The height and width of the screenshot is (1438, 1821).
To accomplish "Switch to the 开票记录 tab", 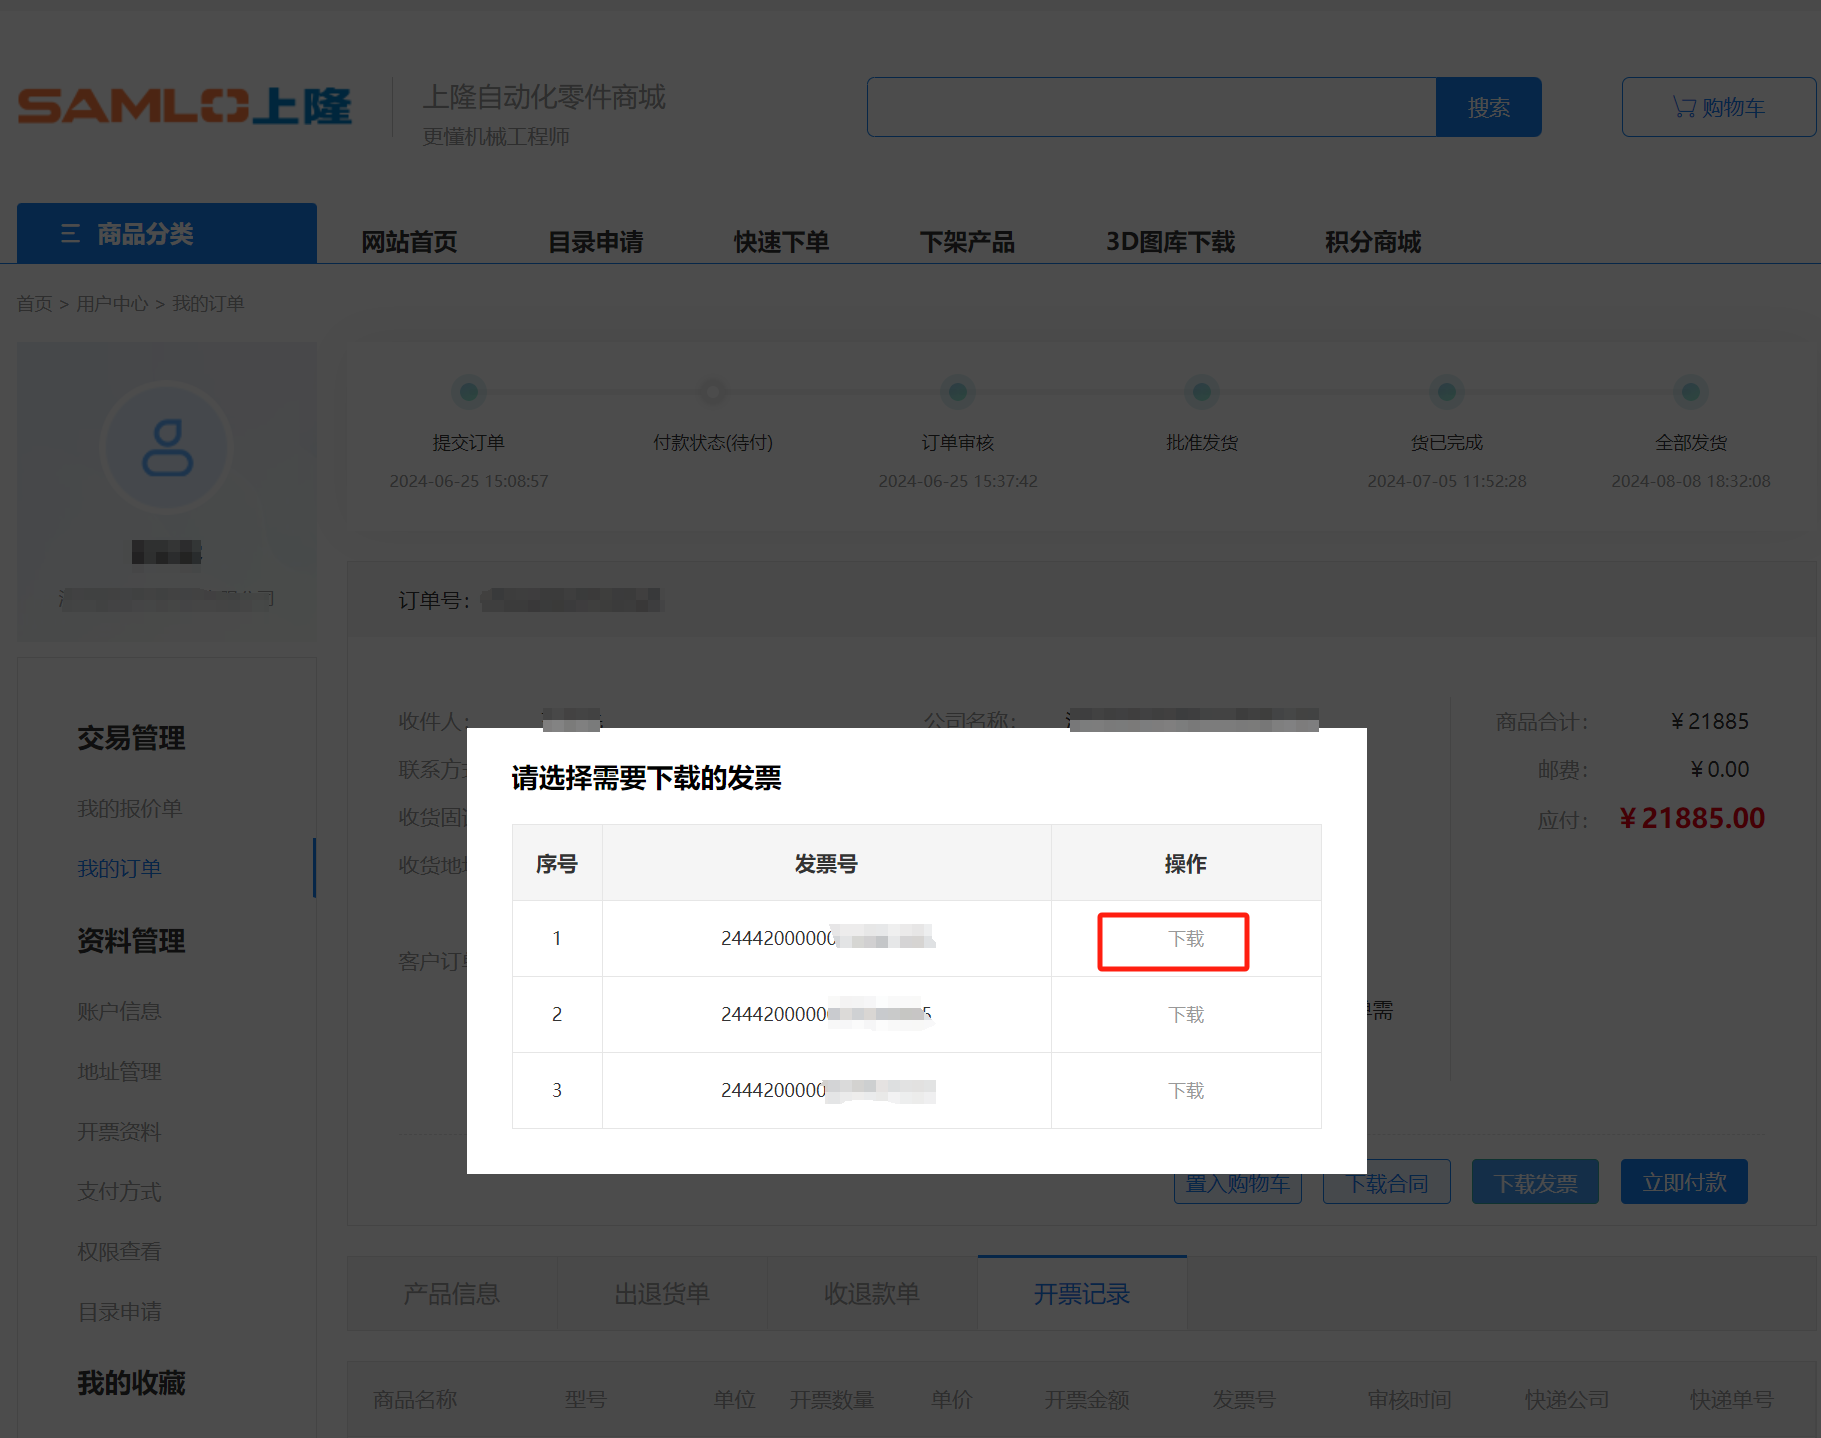I will click(x=1081, y=1294).
